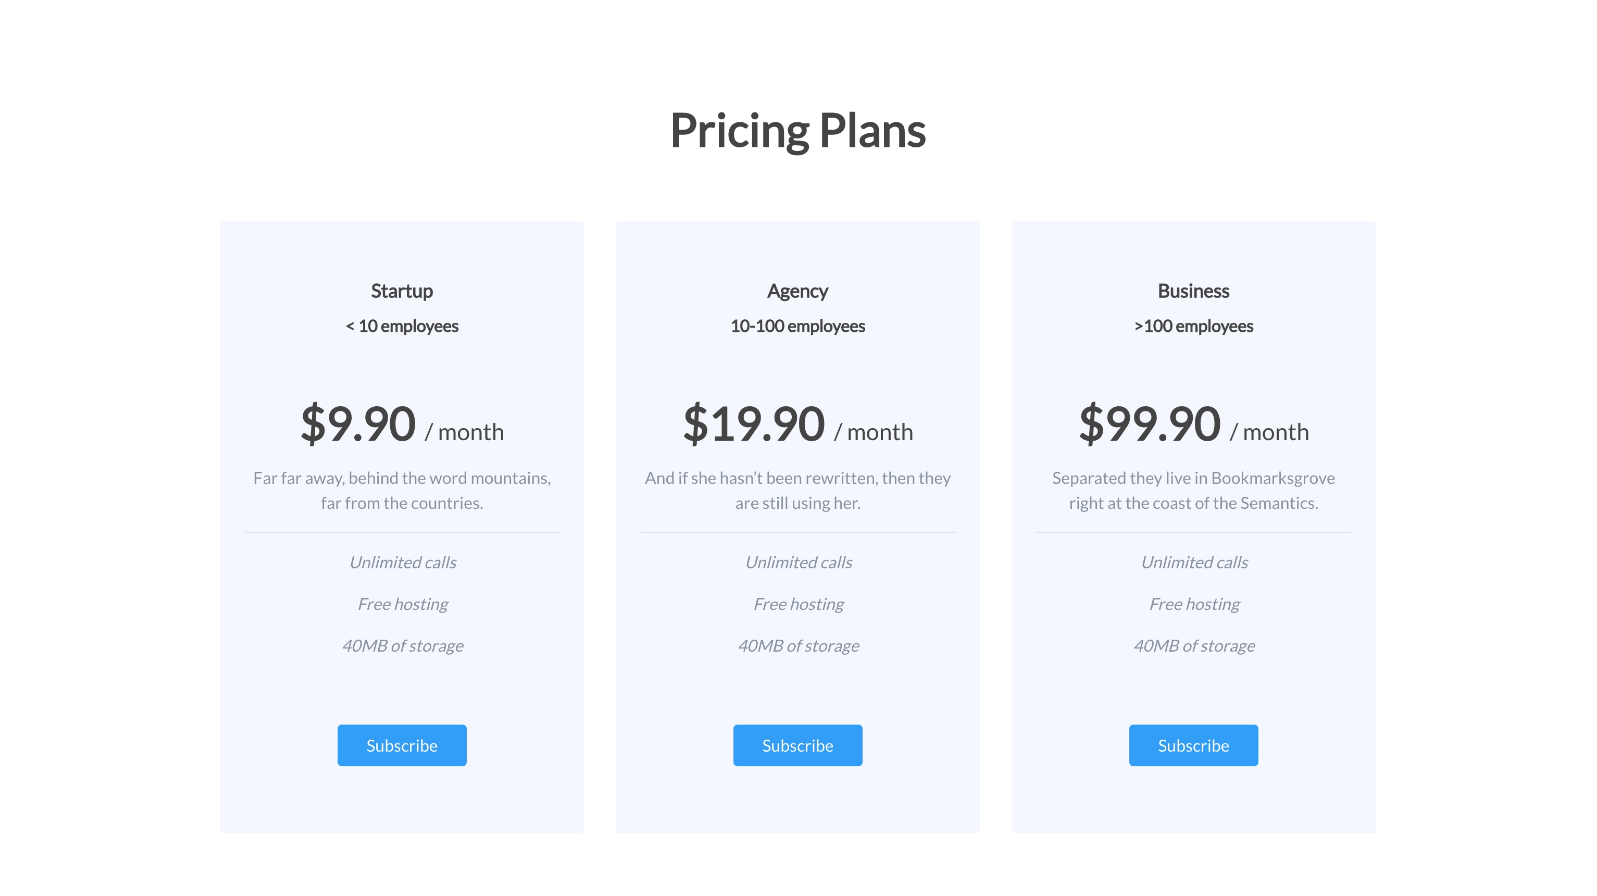Screen dimensions: 1597x896
Task: Select the Business plan title
Action: click(1193, 291)
